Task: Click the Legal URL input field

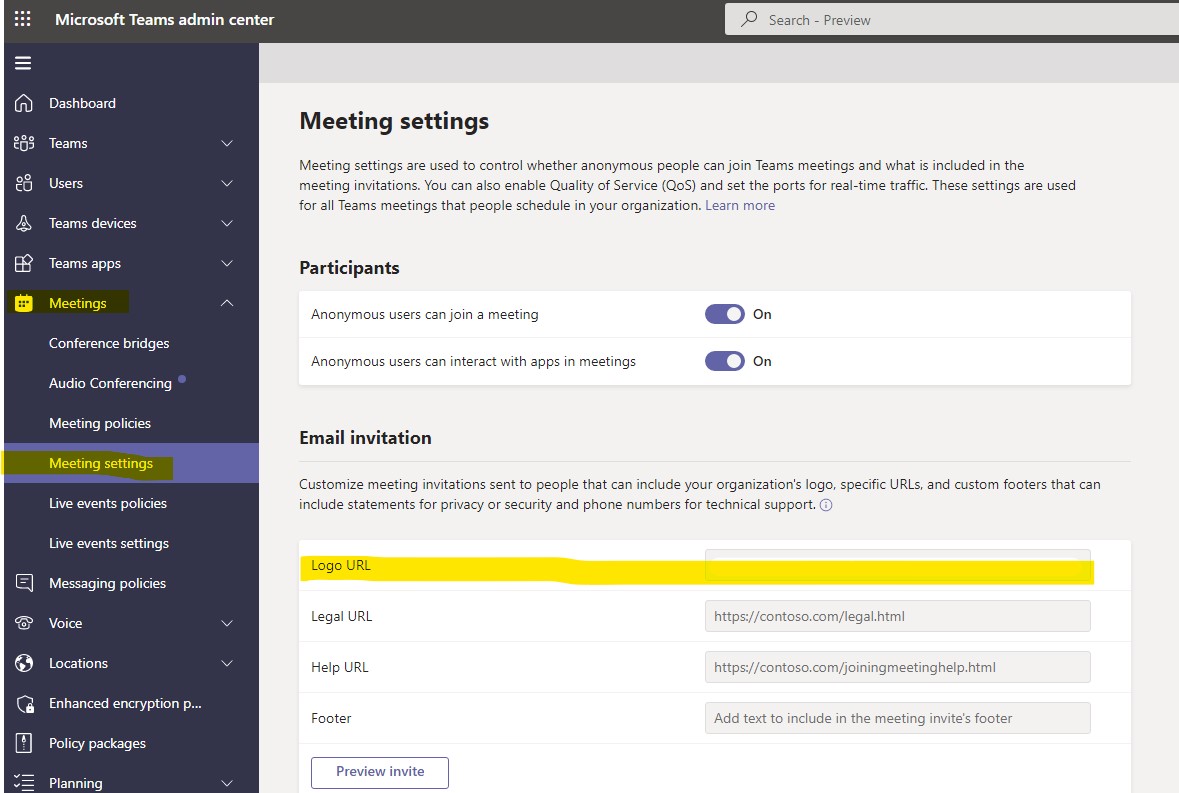Action: [x=898, y=616]
